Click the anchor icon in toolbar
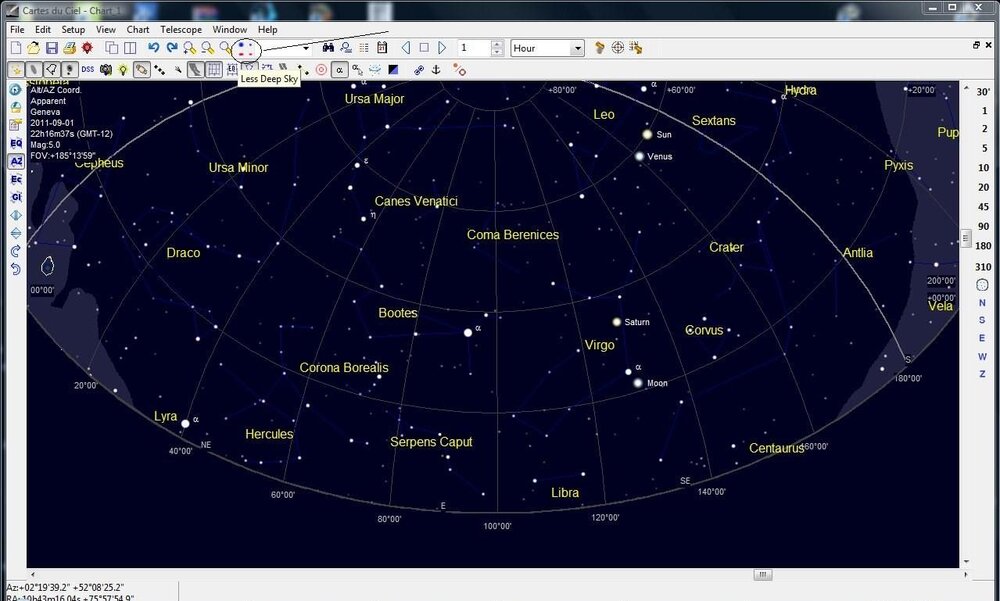Viewport: 1000px width, 601px height. tap(435, 70)
